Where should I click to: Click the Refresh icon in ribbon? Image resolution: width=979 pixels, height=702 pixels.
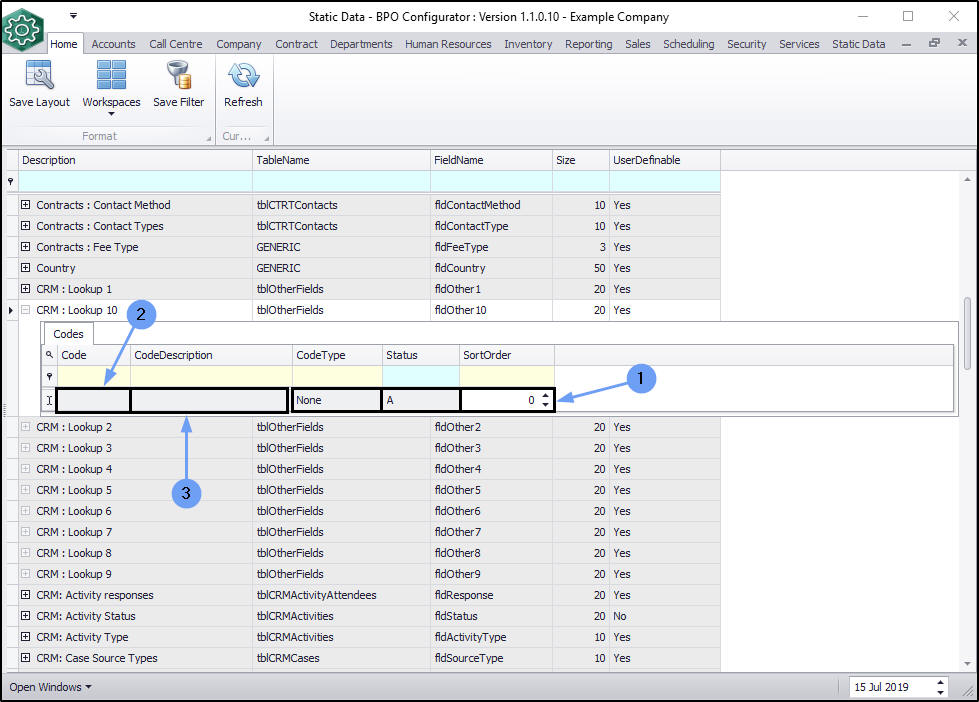click(243, 76)
